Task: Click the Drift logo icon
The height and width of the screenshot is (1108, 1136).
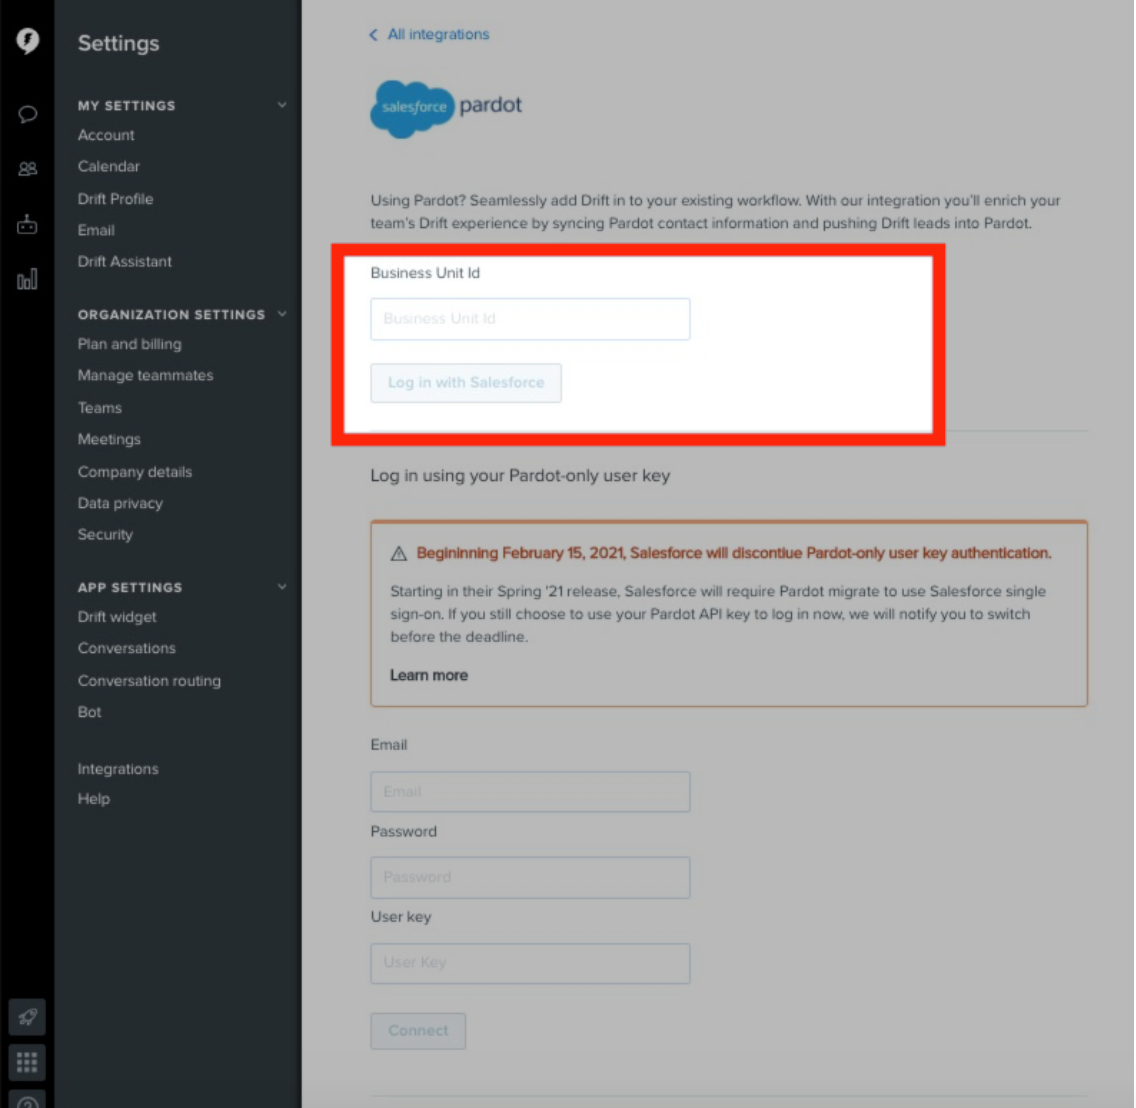Action: pos(28,41)
